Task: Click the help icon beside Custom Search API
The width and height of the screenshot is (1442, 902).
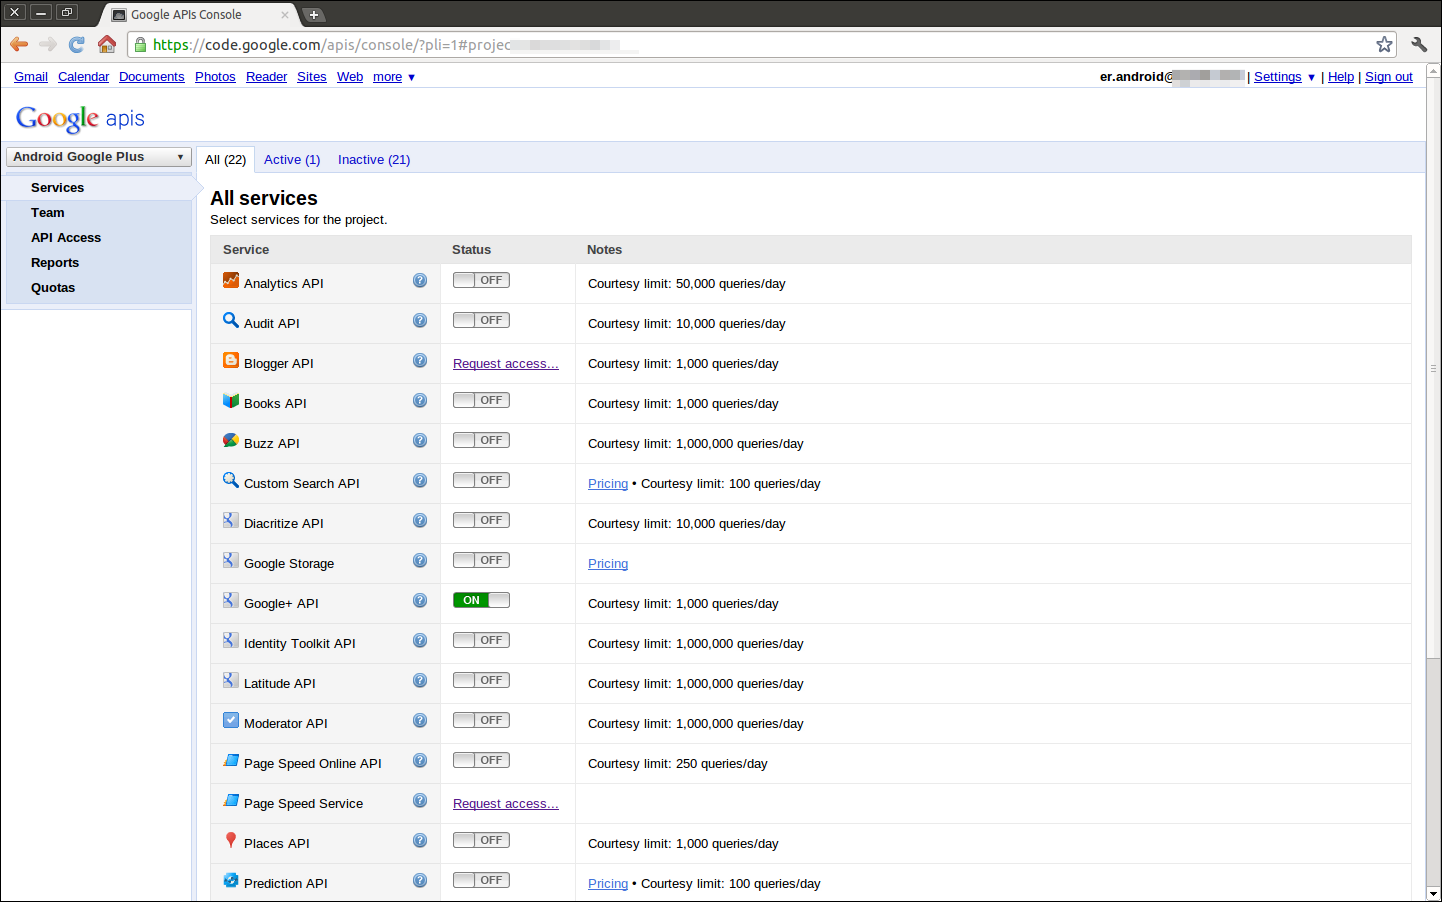Action: tap(419, 480)
